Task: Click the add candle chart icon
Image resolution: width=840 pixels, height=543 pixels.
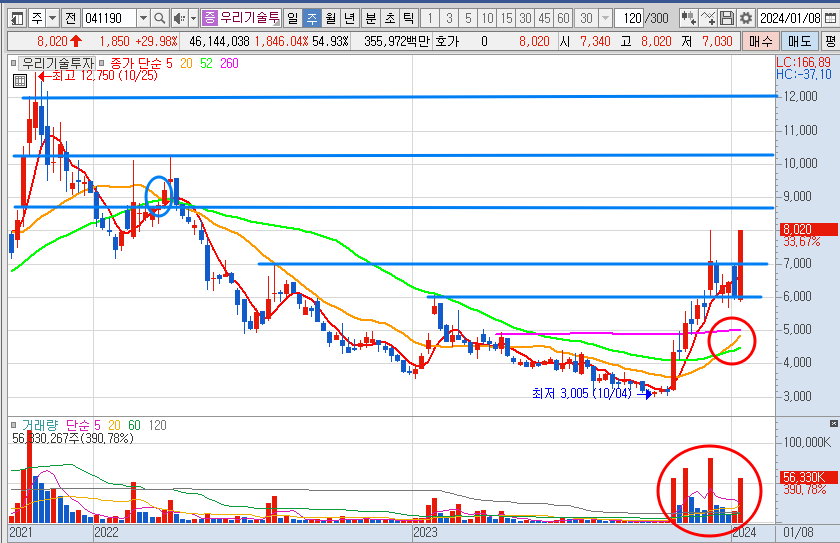Action: pos(688,19)
